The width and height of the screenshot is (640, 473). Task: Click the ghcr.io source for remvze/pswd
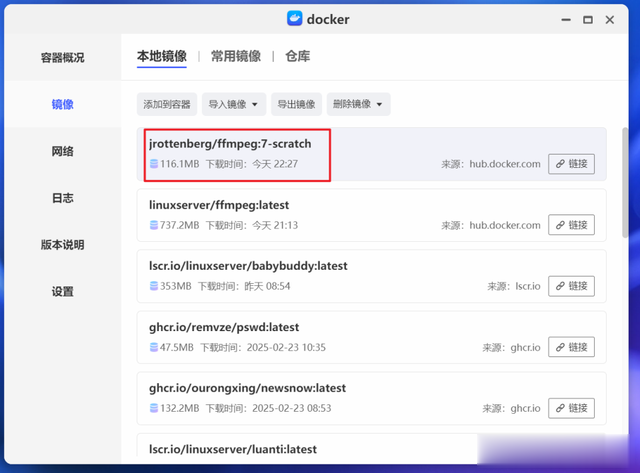tap(525, 347)
